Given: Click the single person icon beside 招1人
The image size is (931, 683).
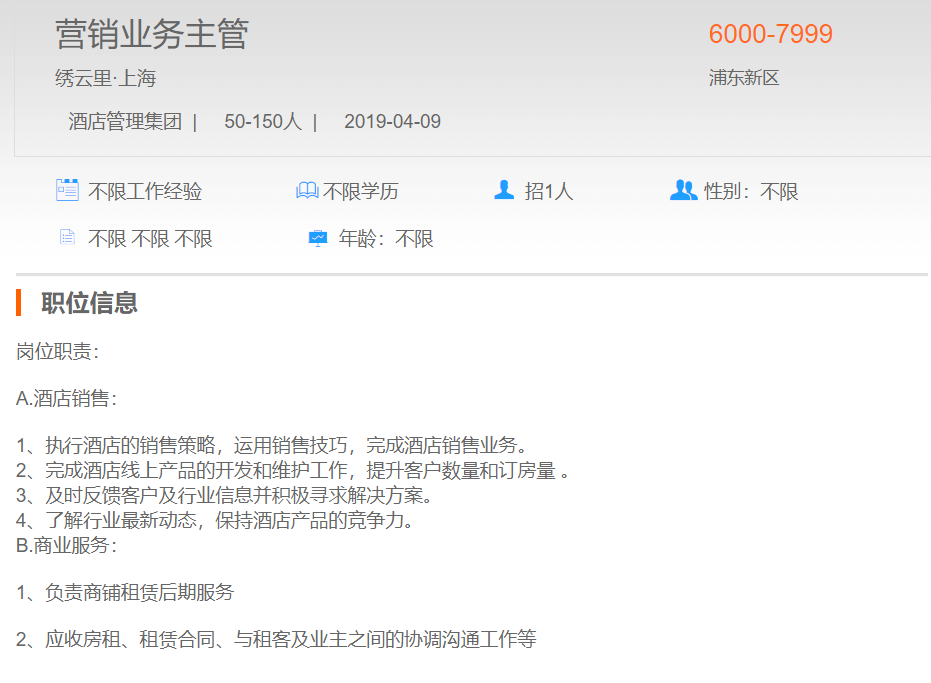Looking at the screenshot, I should (504, 190).
